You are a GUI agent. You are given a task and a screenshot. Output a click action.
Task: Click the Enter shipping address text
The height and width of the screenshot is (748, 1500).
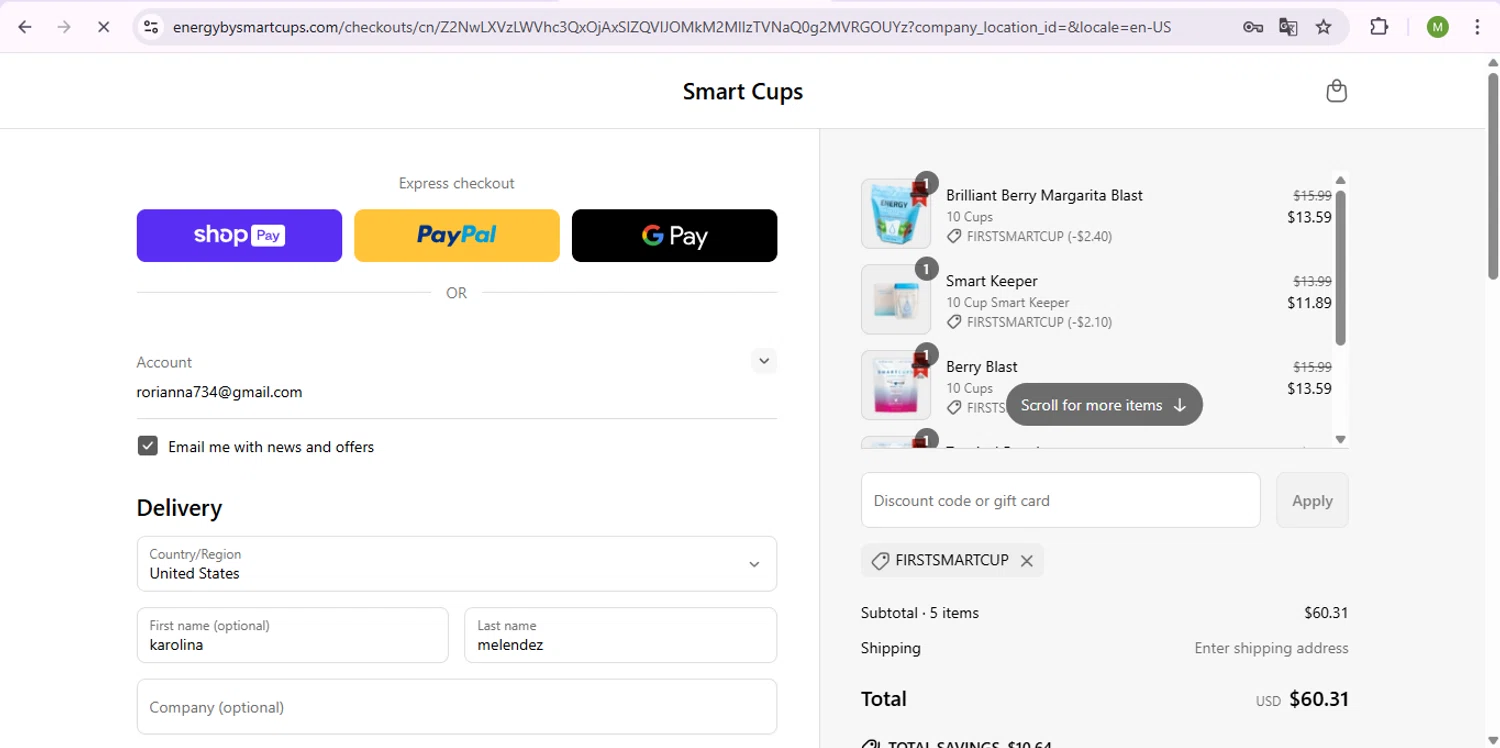coord(1271,648)
